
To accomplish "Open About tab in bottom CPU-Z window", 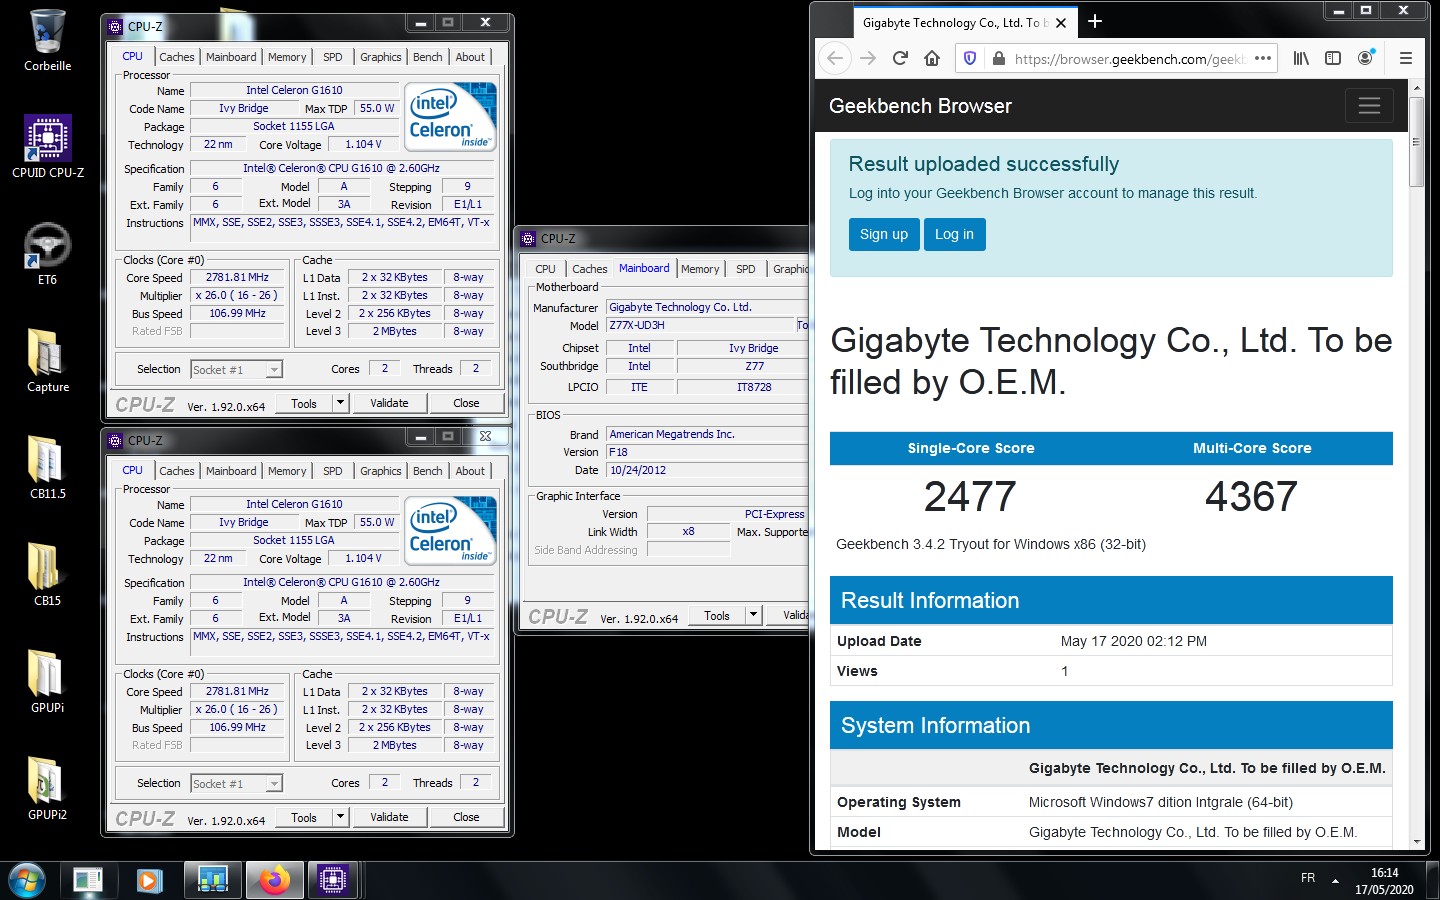I will (470, 471).
